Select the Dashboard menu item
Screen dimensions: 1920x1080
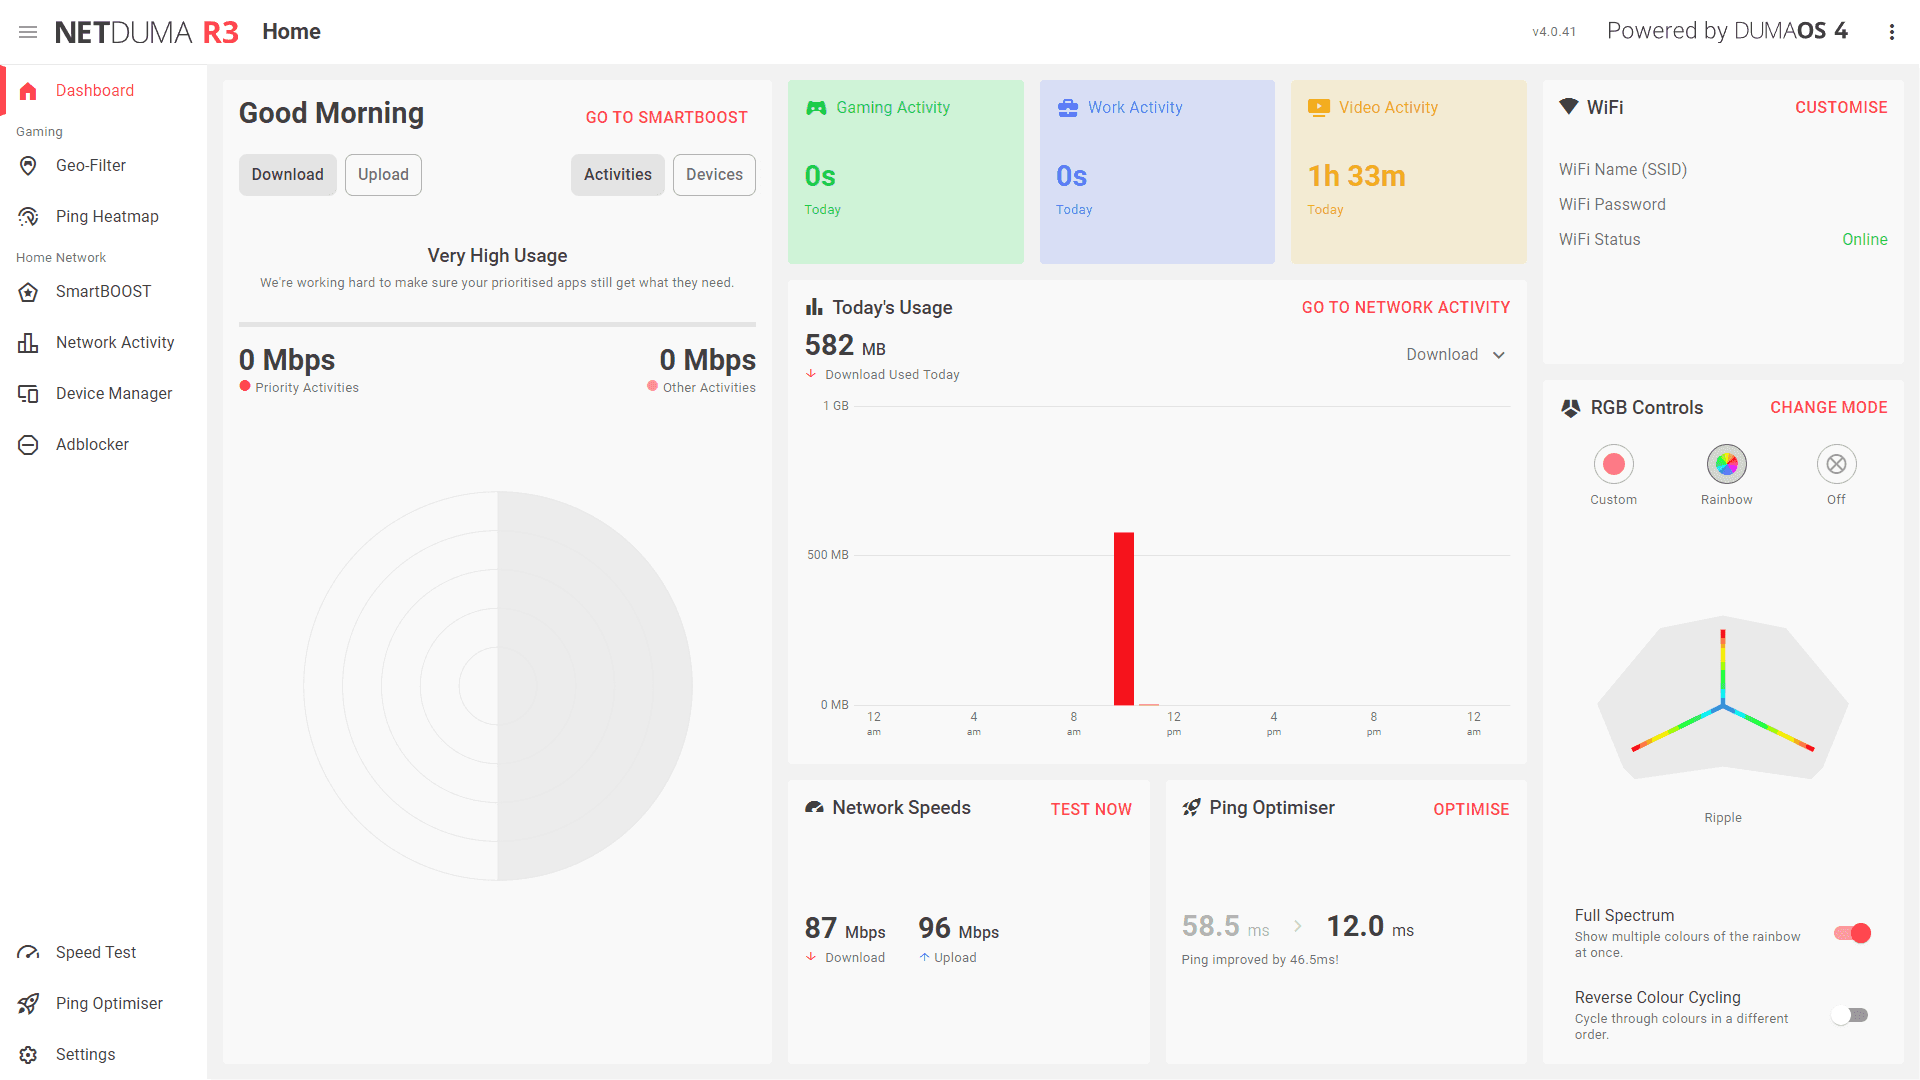(94, 90)
